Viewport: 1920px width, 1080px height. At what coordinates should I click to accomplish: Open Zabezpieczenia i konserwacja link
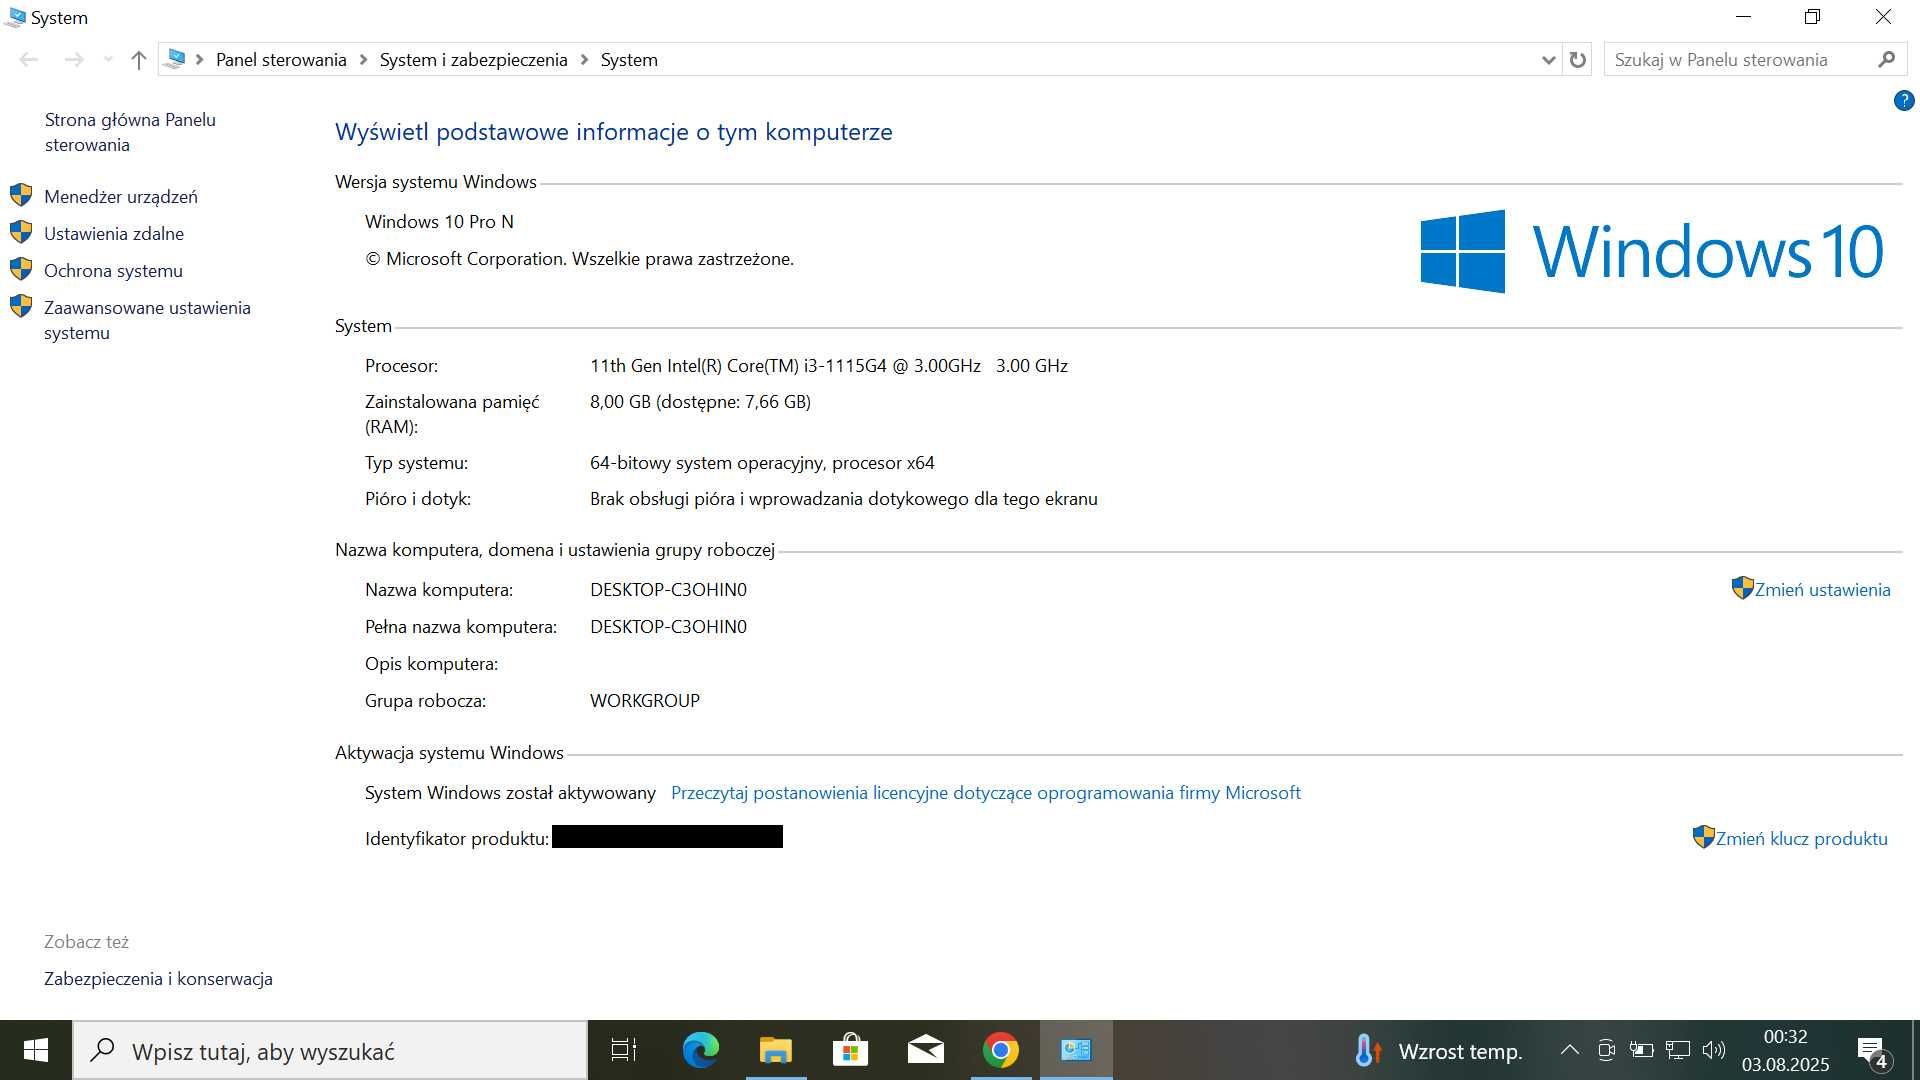[158, 979]
